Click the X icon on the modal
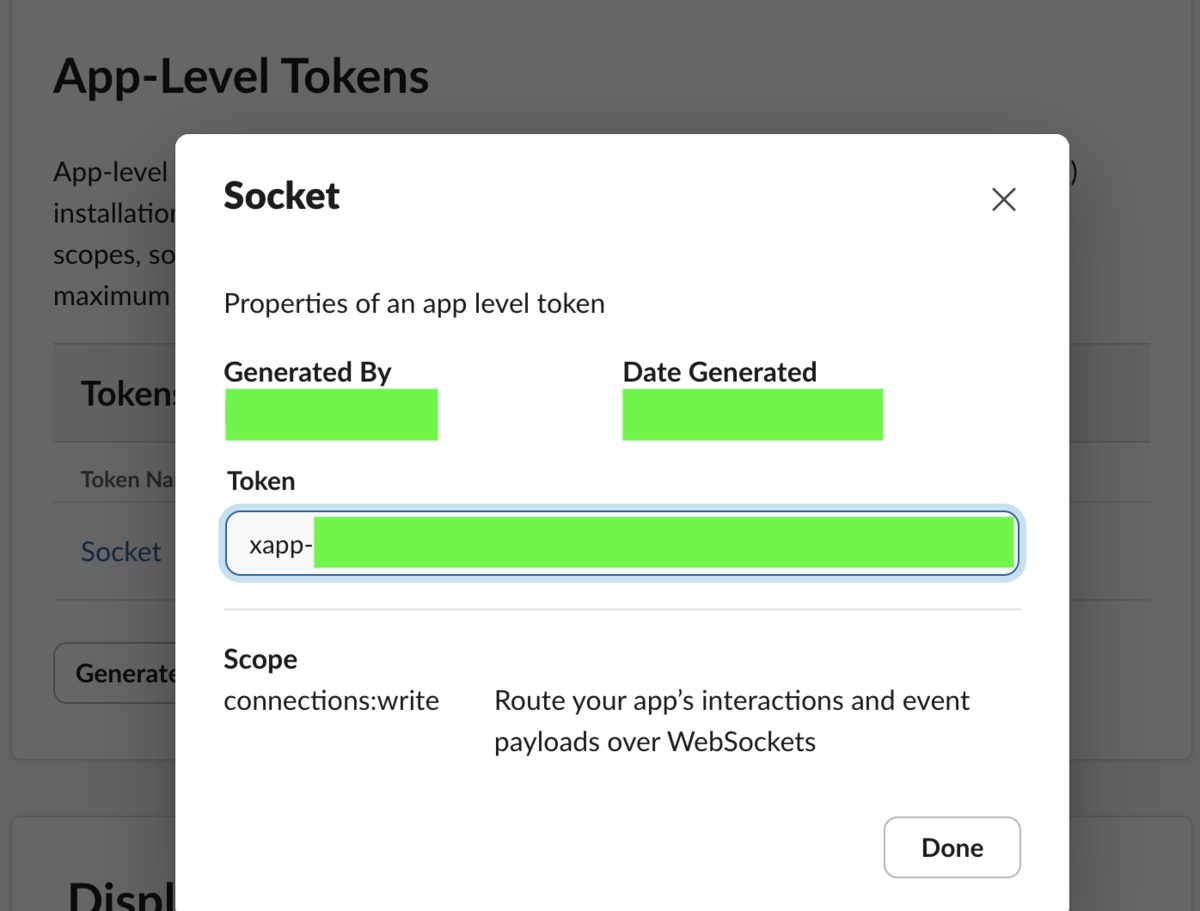This screenshot has height=911, width=1200. click(1003, 199)
